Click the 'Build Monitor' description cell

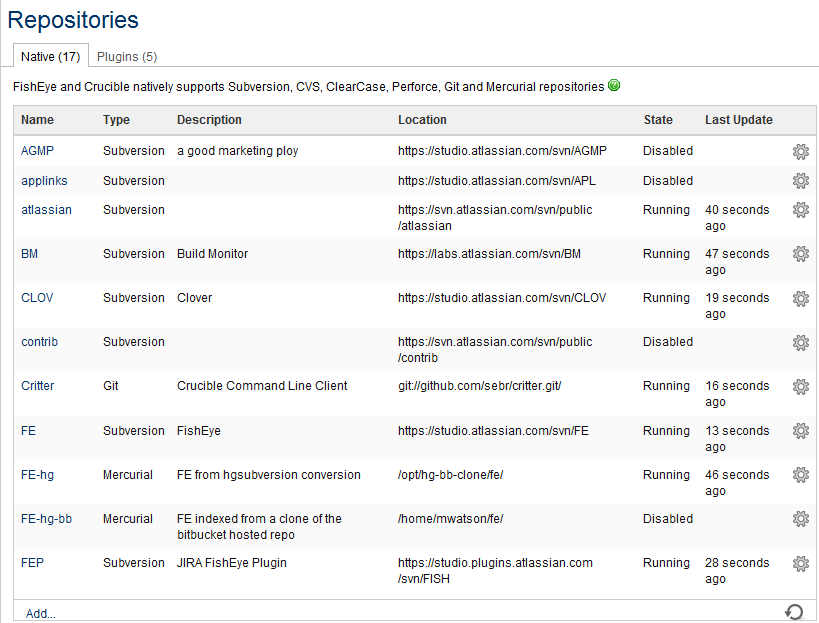pos(213,254)
